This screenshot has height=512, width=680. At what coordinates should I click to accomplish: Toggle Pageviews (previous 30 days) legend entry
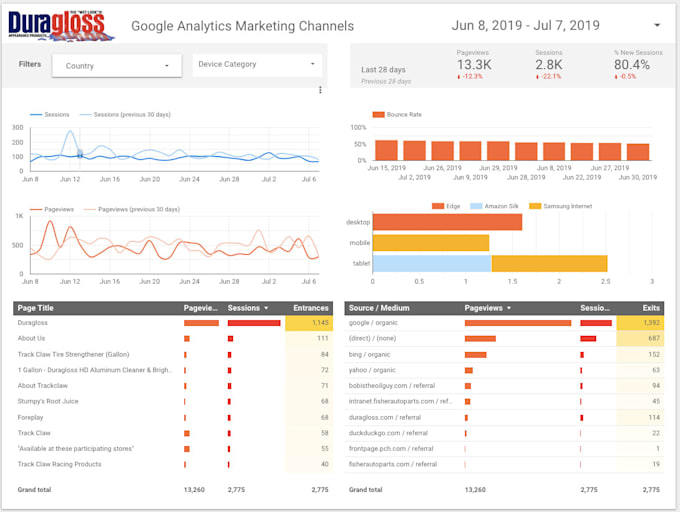coord(132,209)
